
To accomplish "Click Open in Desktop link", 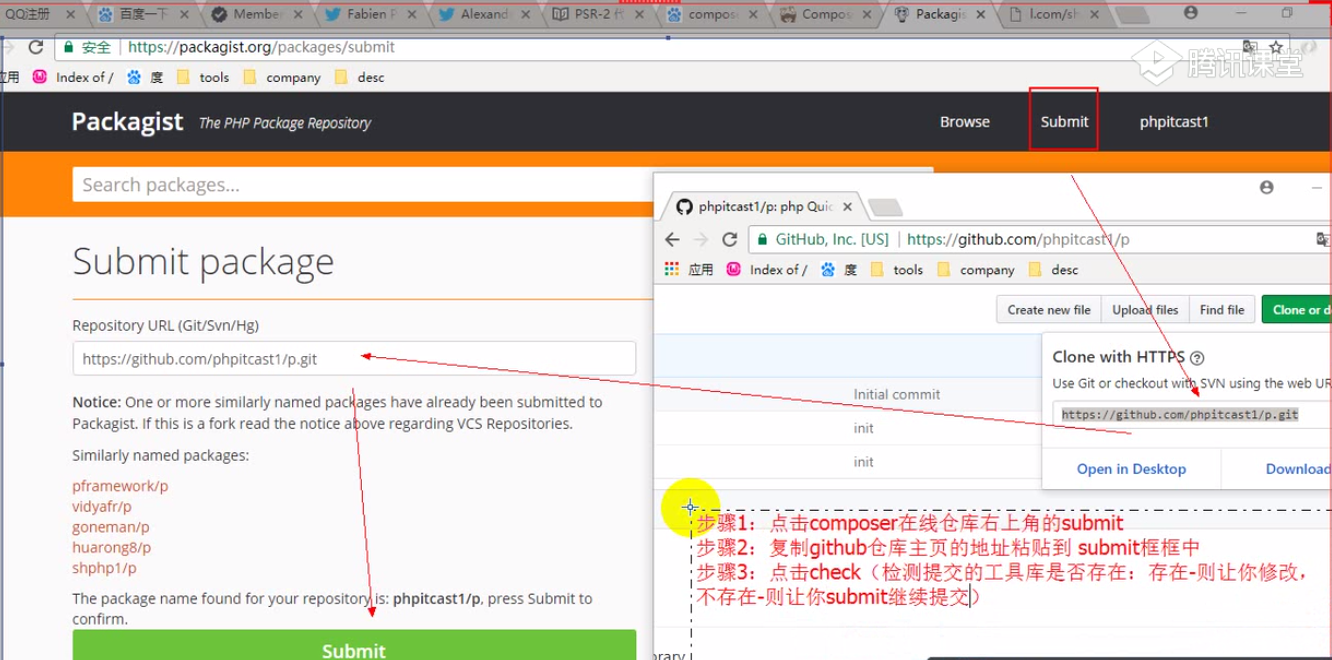I will coord(1131,469).
